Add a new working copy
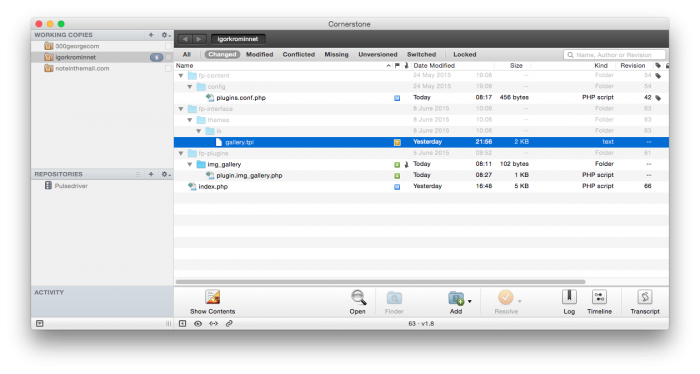Viewport: 700px width, 374px height. (151, 35)
